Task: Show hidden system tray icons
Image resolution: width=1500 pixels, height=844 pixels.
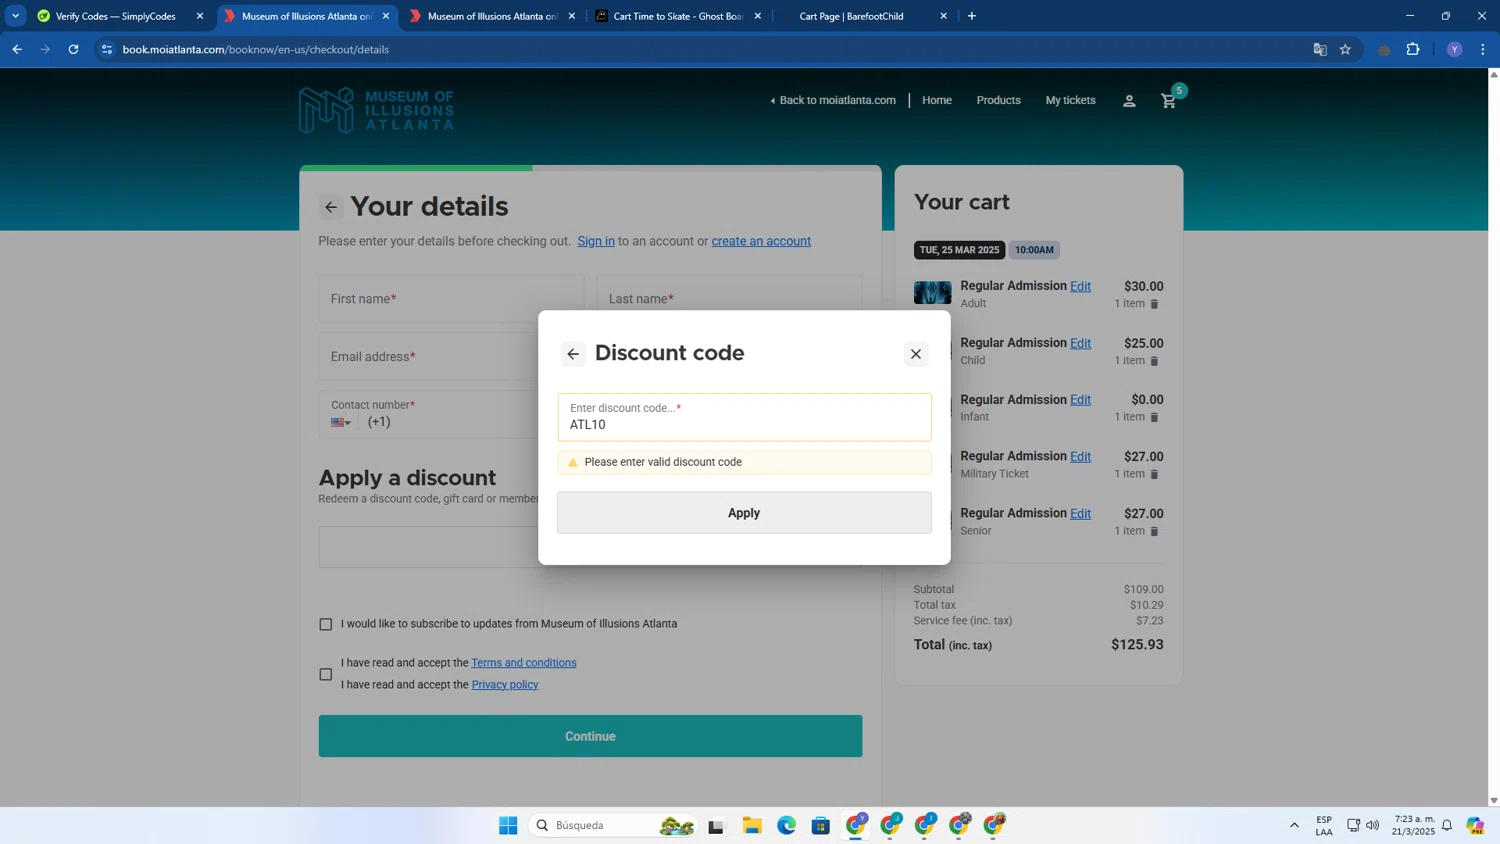Action: click(1294, 825)
